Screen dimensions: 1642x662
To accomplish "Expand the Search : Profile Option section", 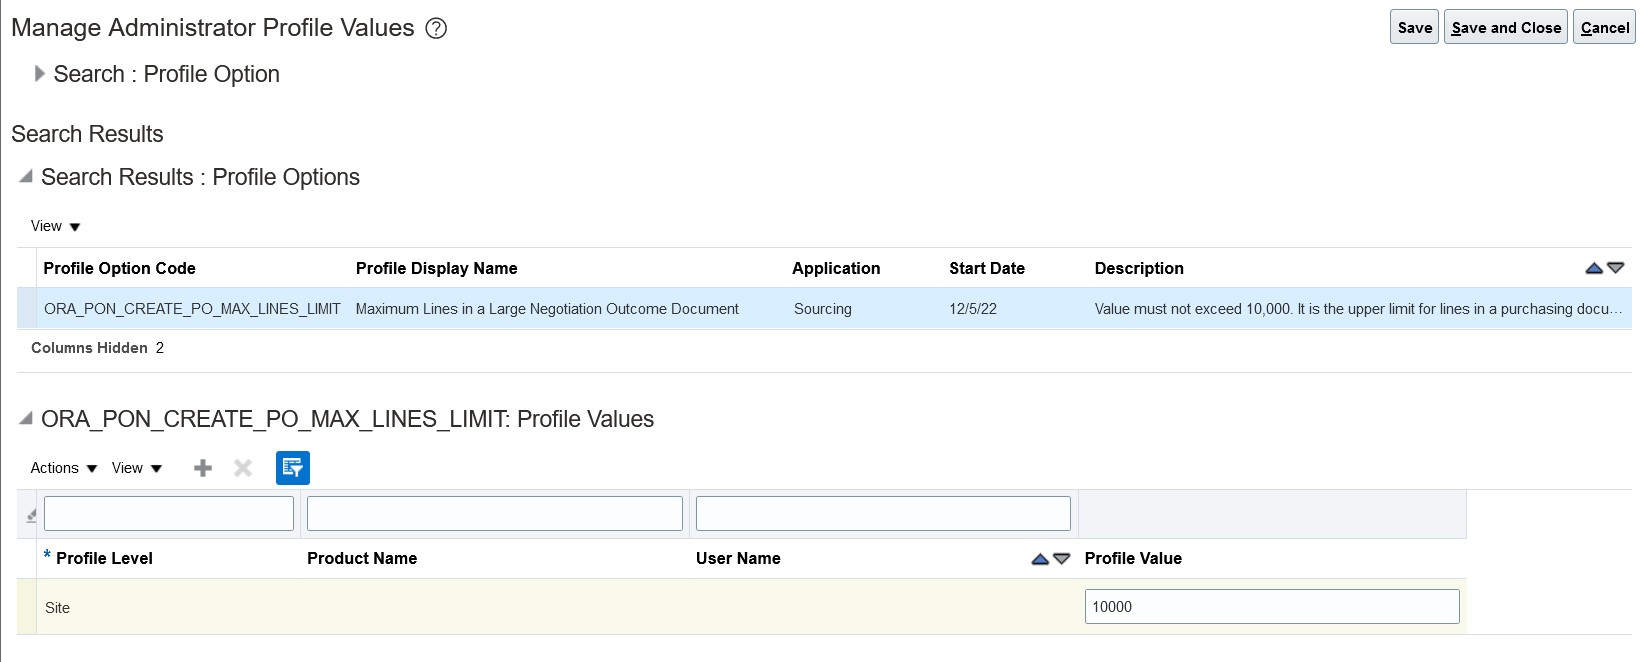I will pos(40,74).
